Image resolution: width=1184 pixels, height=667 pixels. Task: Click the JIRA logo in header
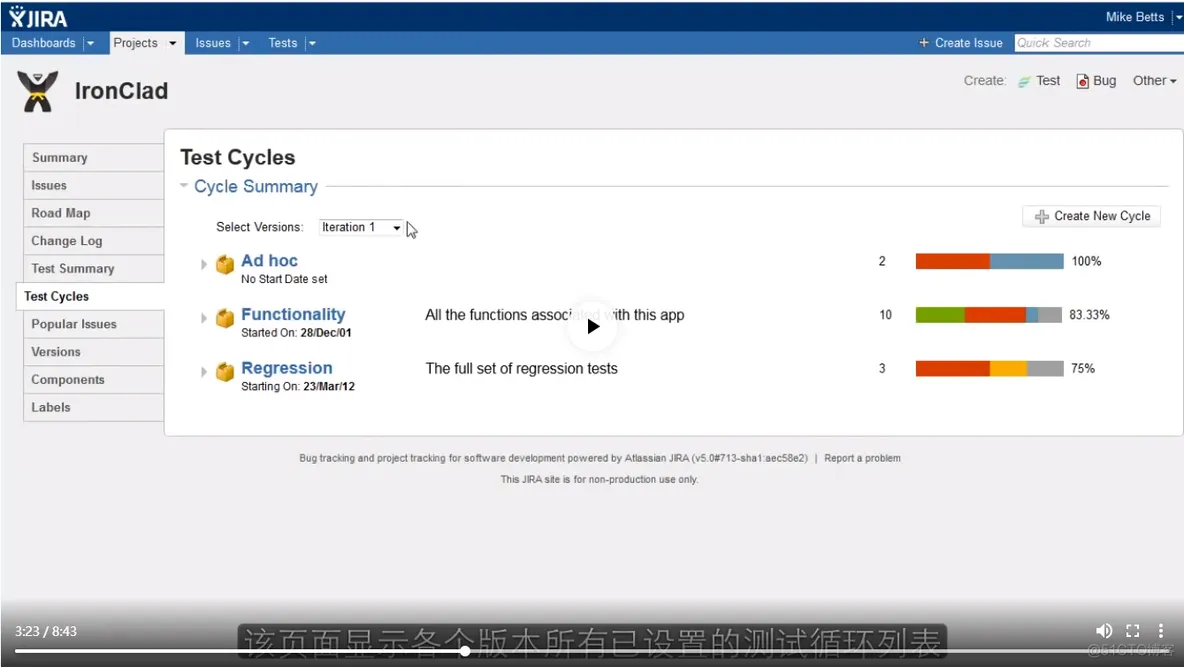click(x=38, y=17)
